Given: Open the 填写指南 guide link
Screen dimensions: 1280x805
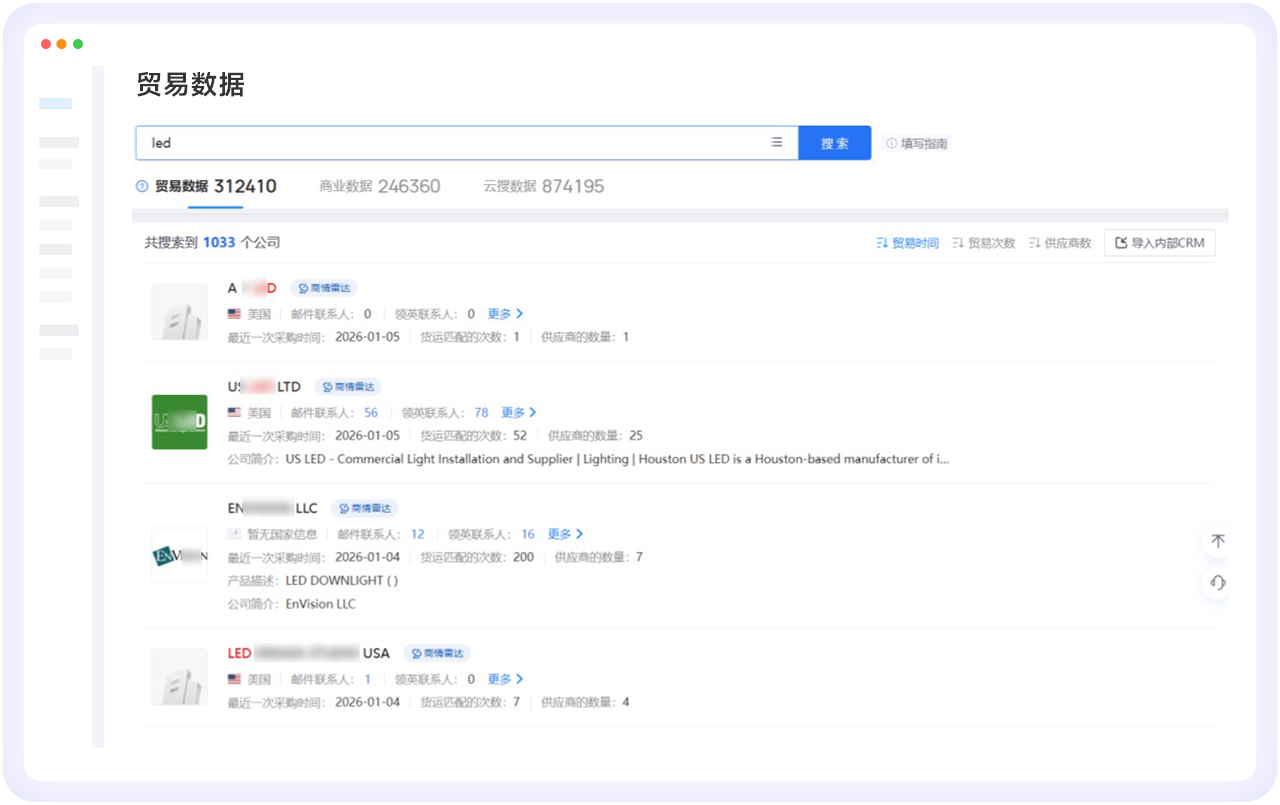Looking at the screenshot, I should pos(917,144).
